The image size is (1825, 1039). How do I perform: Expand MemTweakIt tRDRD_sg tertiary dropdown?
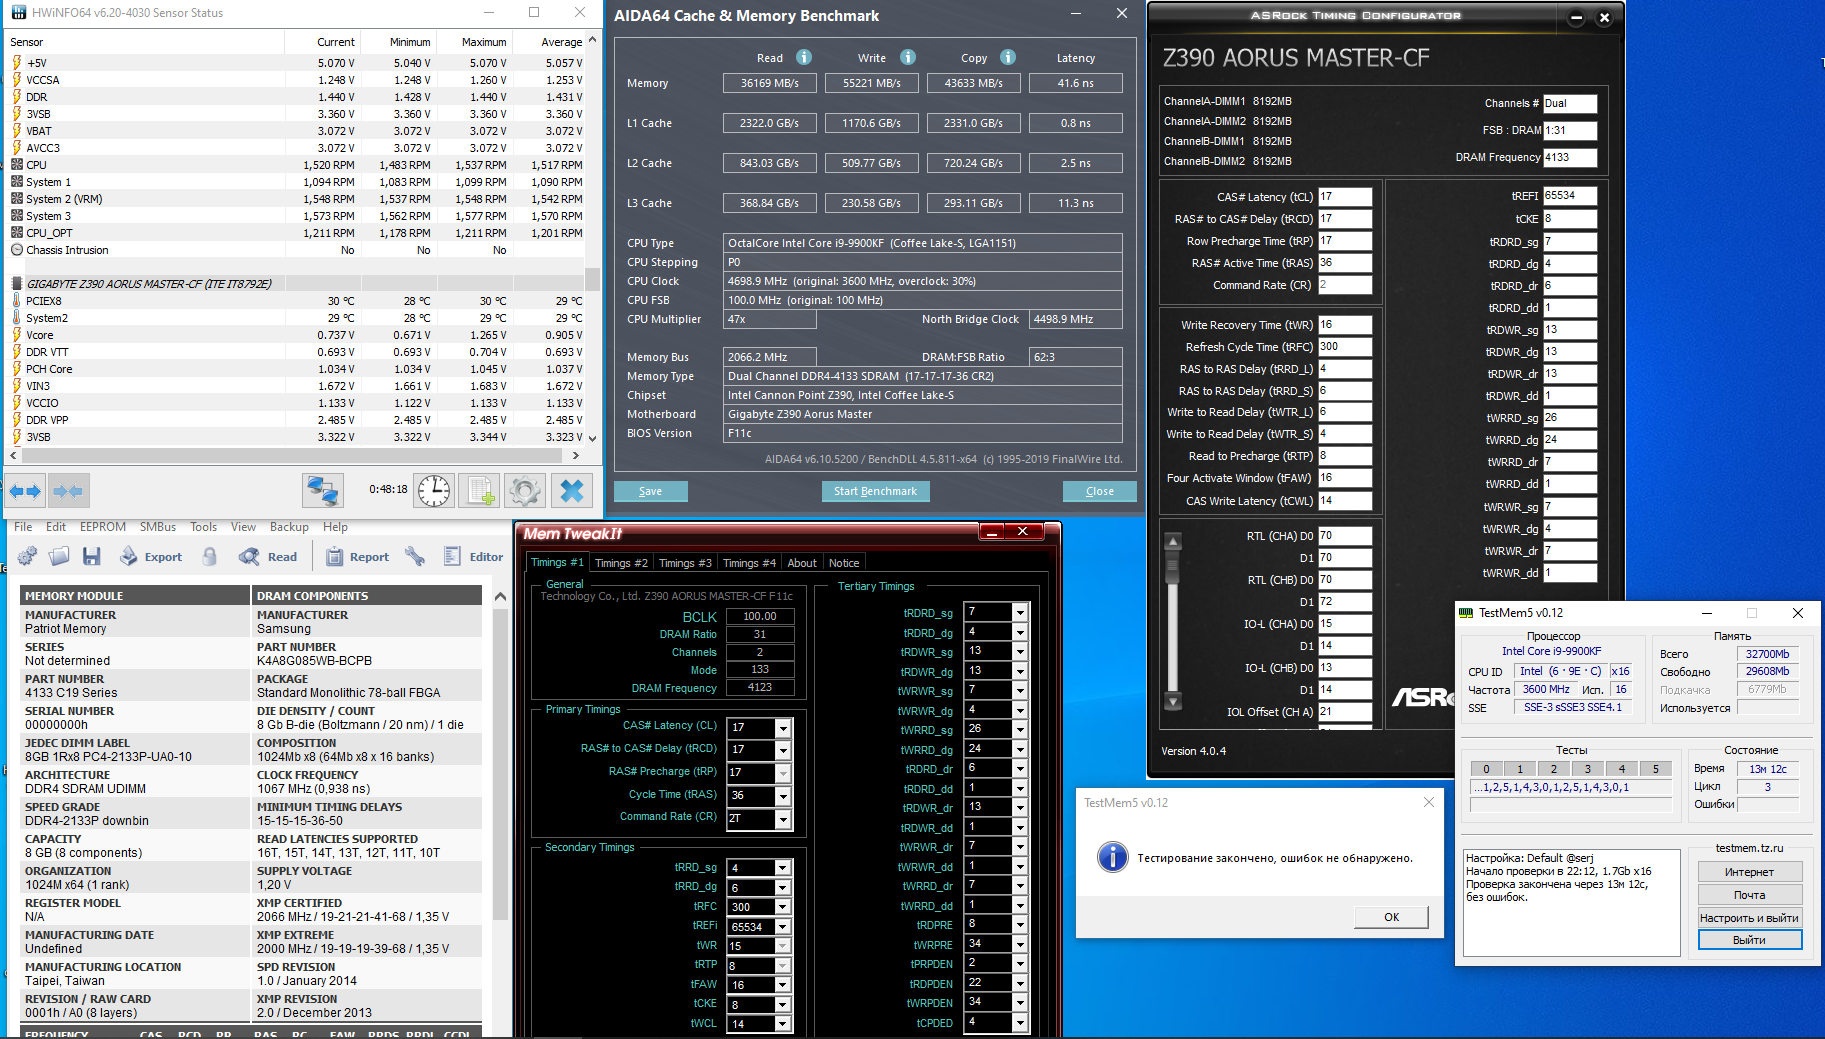tap(1020, 612)
